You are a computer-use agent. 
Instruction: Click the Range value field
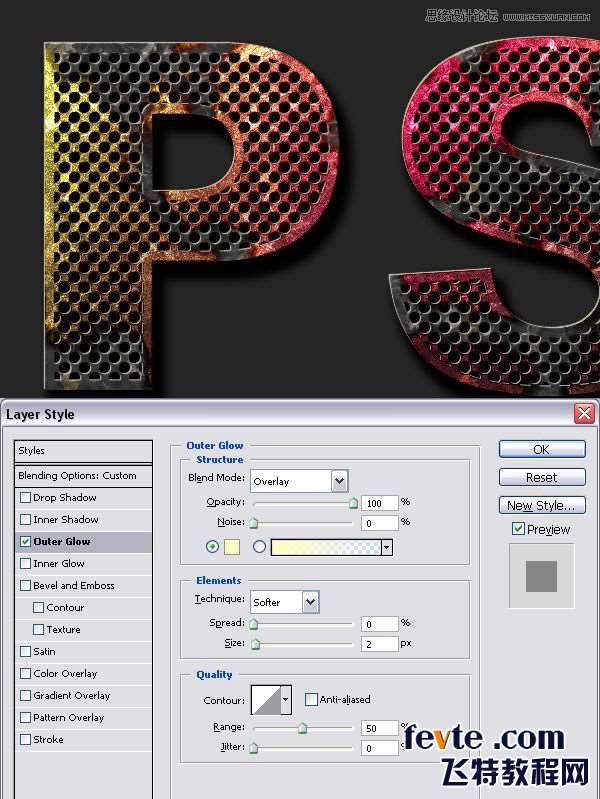(380, 728)
